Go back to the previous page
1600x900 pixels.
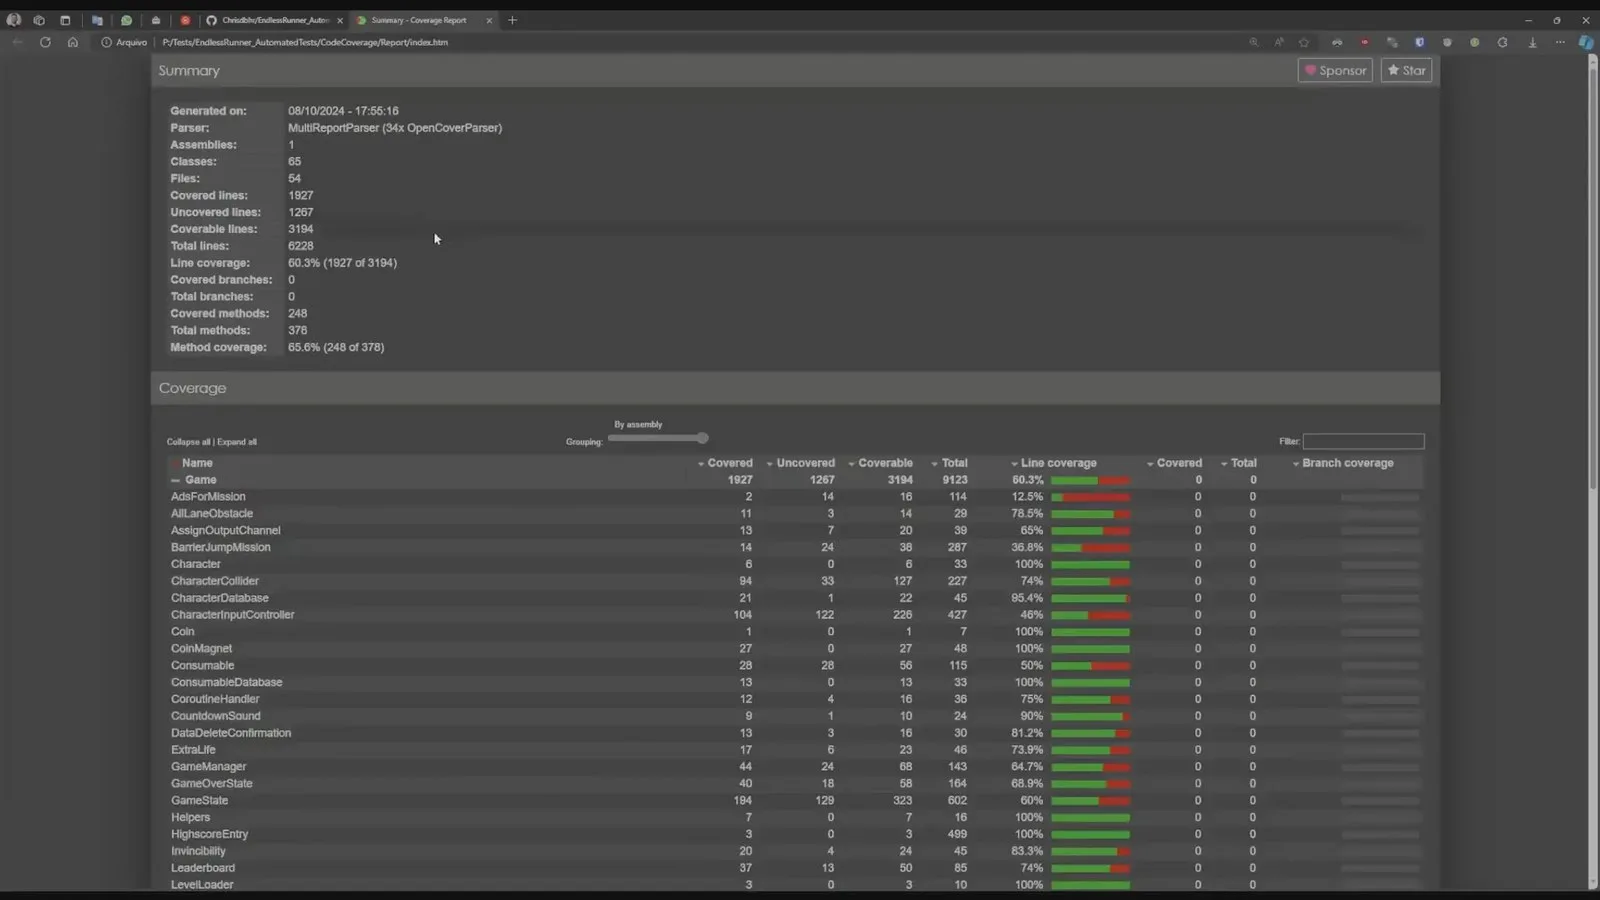coord(17,42)
